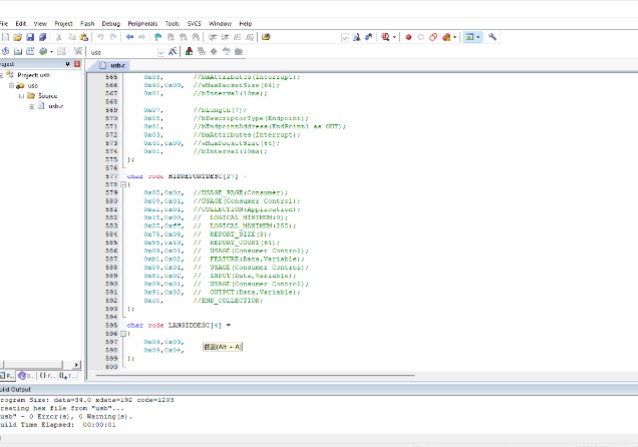Click the editor horizontal scrollbar
Image resolution: width=638 pixels, height=447 pixels.
[x=255, y=375]
